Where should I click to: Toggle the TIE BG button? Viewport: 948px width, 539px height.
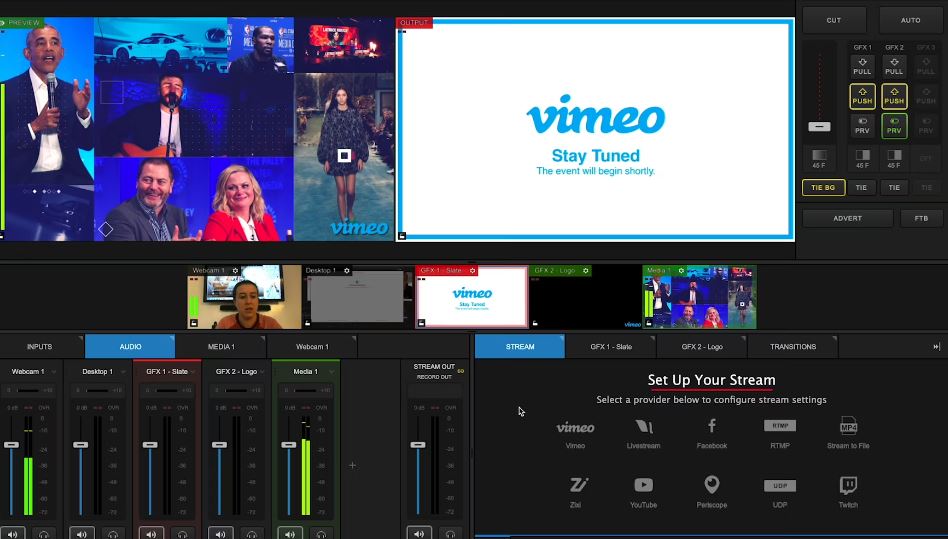click(x=823, y=187)
